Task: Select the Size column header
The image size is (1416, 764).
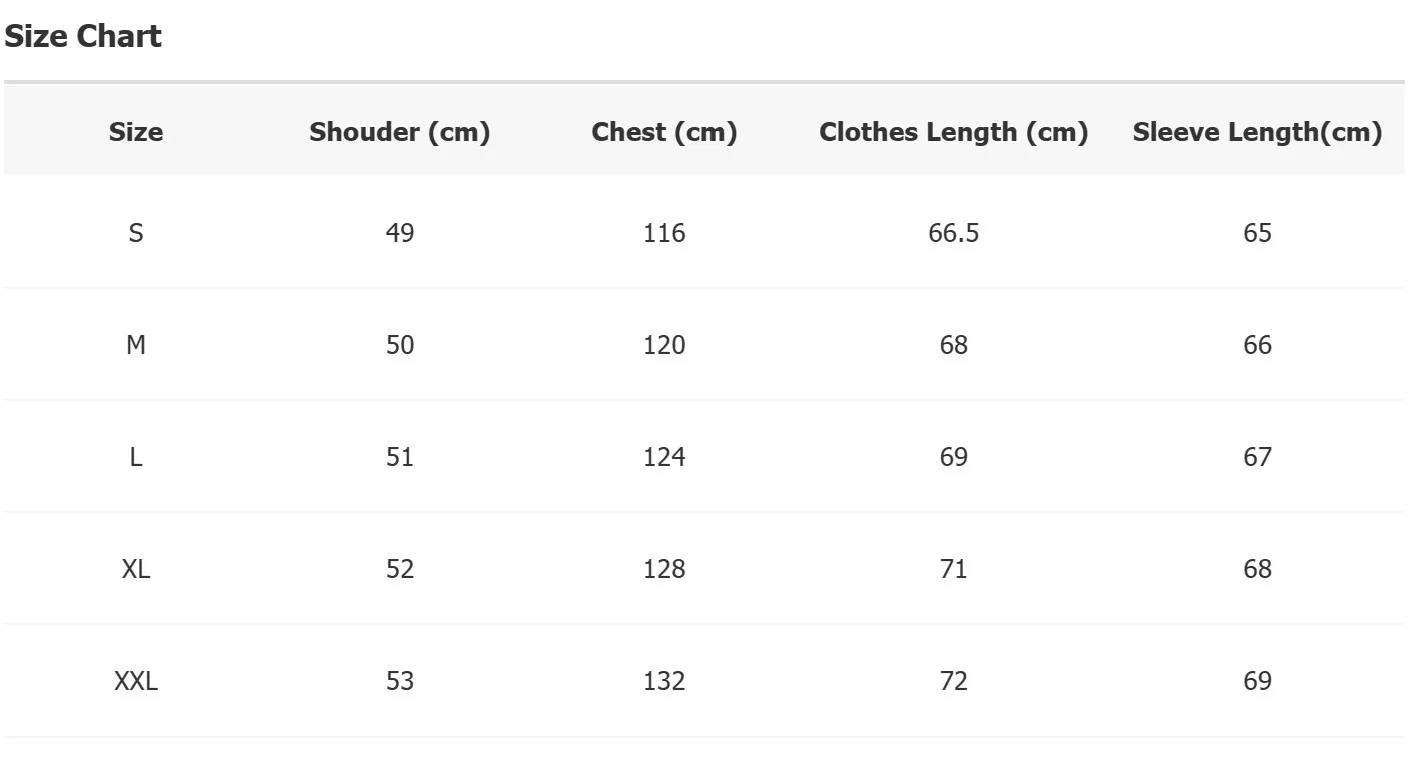Action: [x=136, y=132]
